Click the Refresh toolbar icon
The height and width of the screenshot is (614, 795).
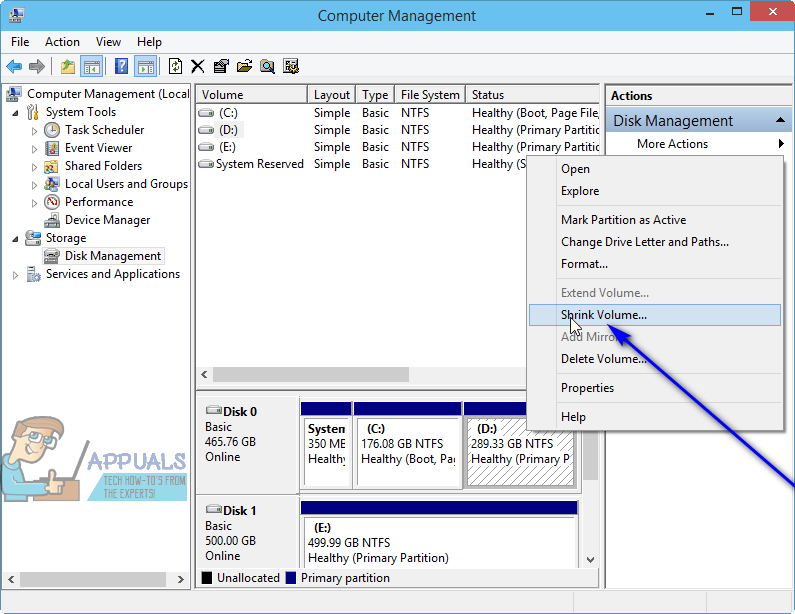click(x=175, y=67)
